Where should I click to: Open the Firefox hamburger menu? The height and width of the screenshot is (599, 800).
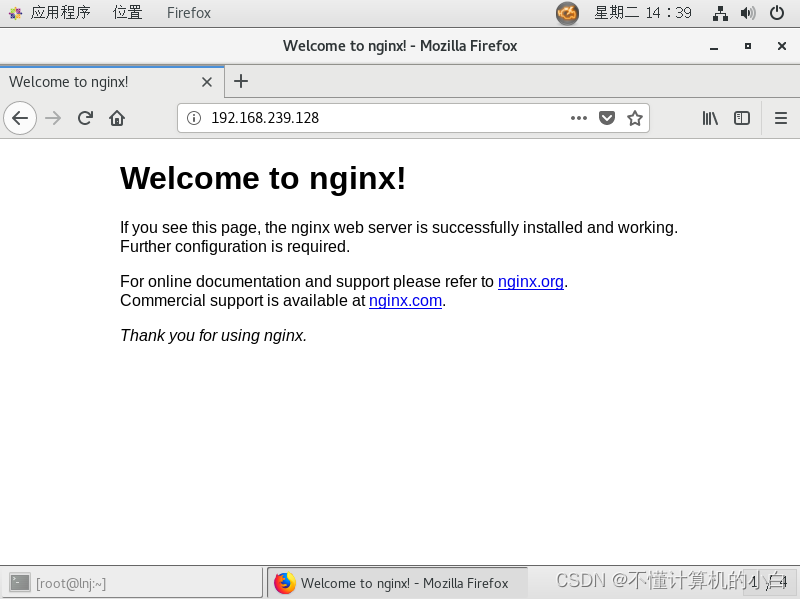pyautogui.click(x=781, y=118)
